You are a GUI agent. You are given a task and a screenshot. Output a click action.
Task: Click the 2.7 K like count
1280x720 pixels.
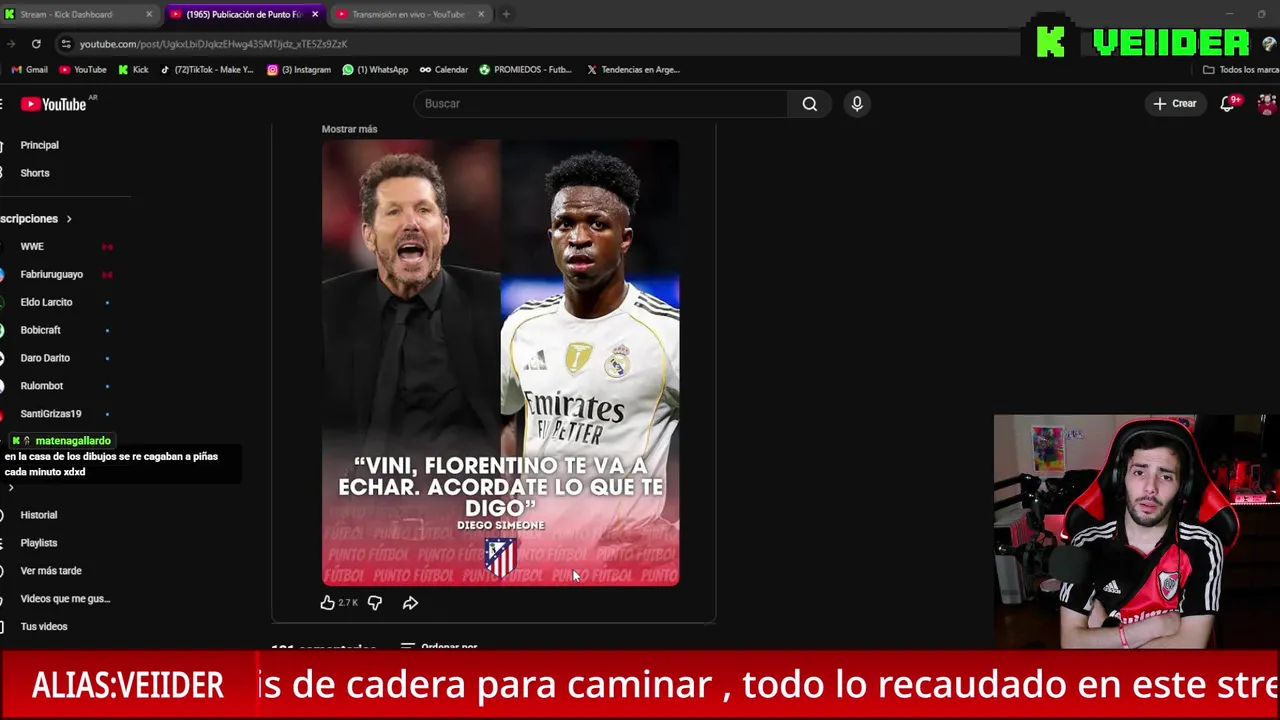coord(348,603)
